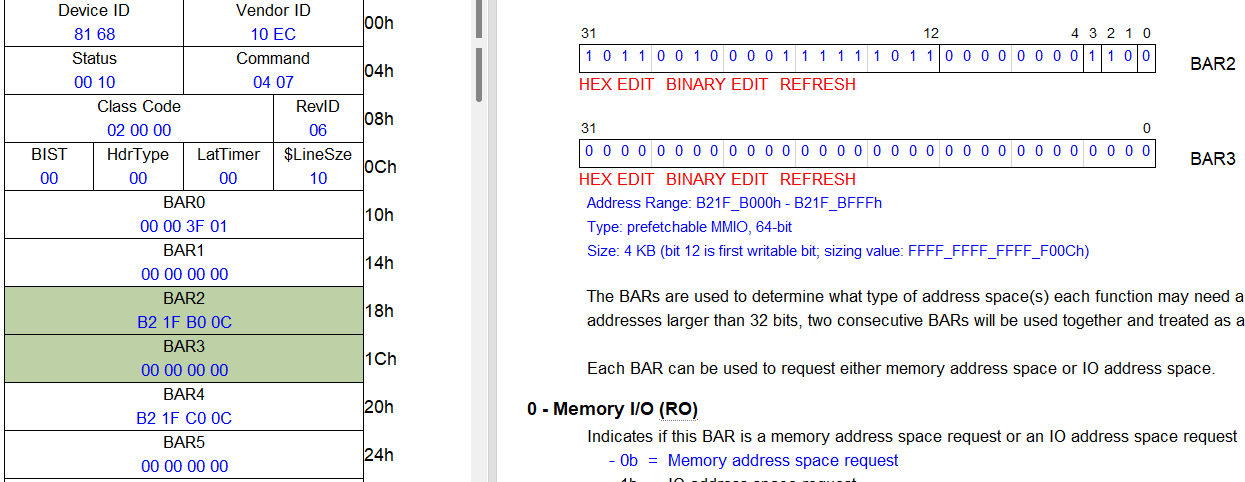Select the HdrType register cell

click(138, 167)
